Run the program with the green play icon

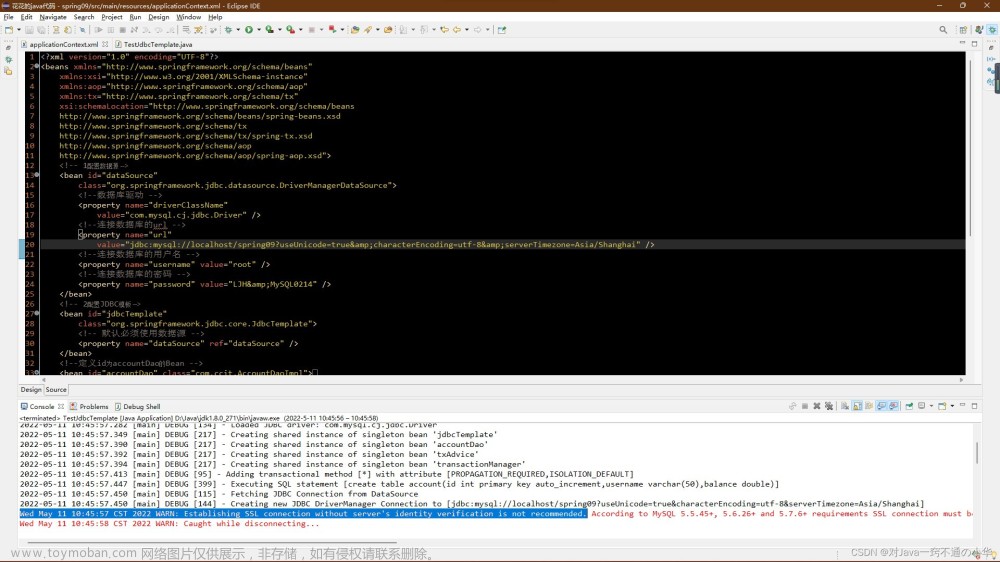tap(249, 29)
